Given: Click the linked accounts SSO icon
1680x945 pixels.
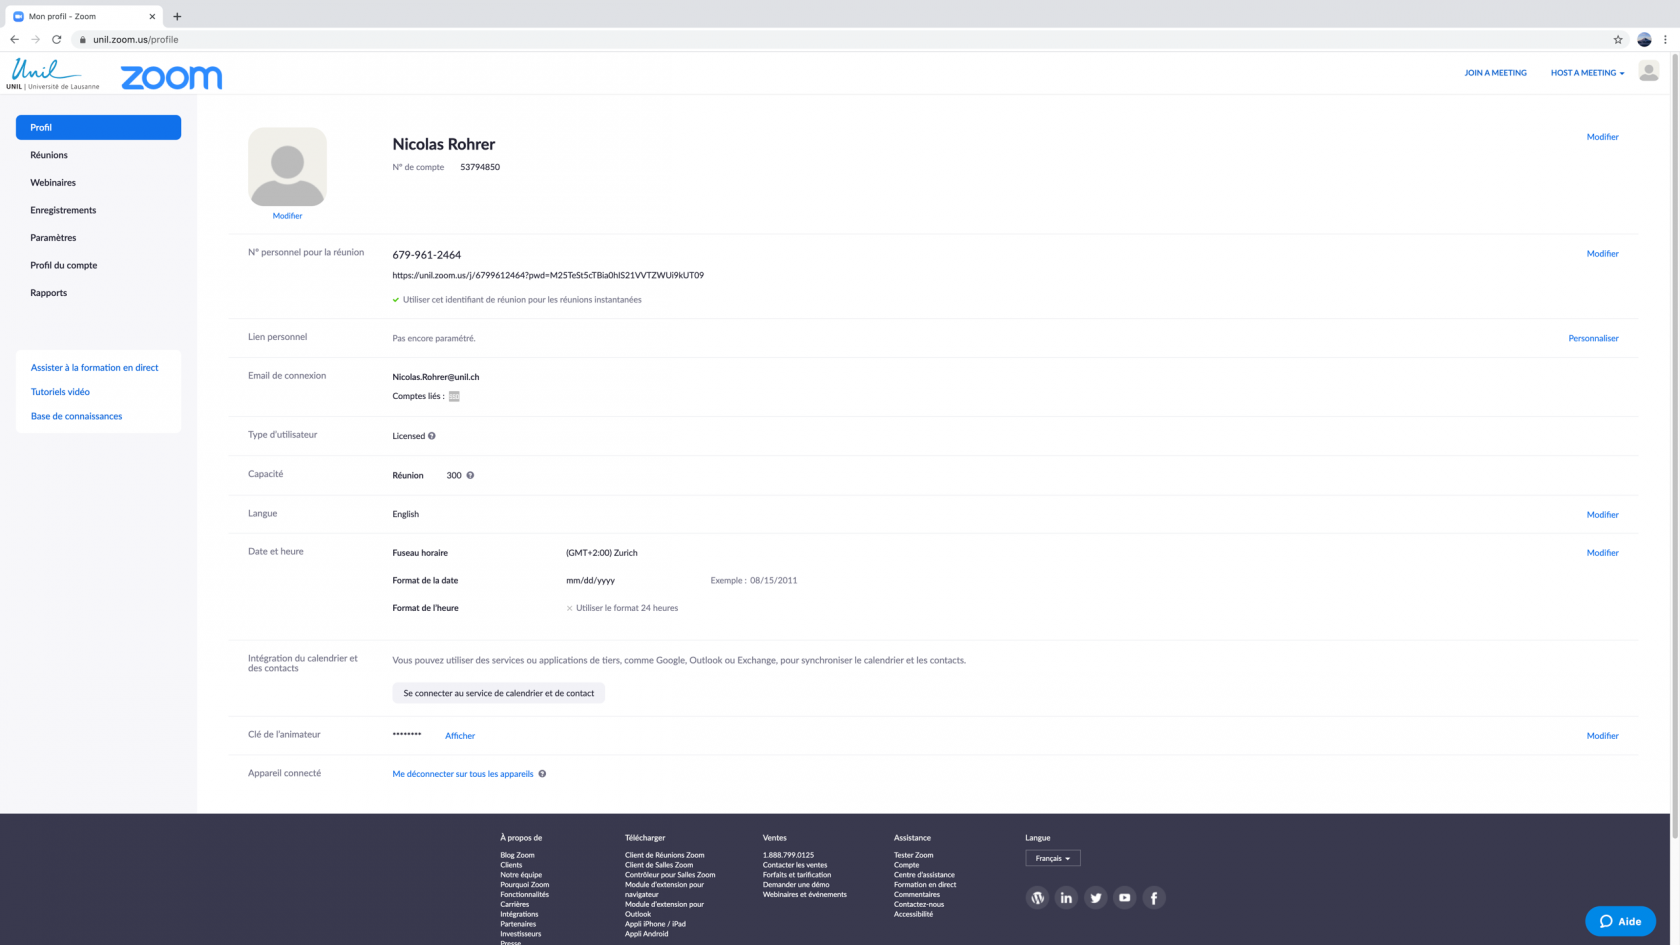Looking at the screenshot, I should 454,396.
